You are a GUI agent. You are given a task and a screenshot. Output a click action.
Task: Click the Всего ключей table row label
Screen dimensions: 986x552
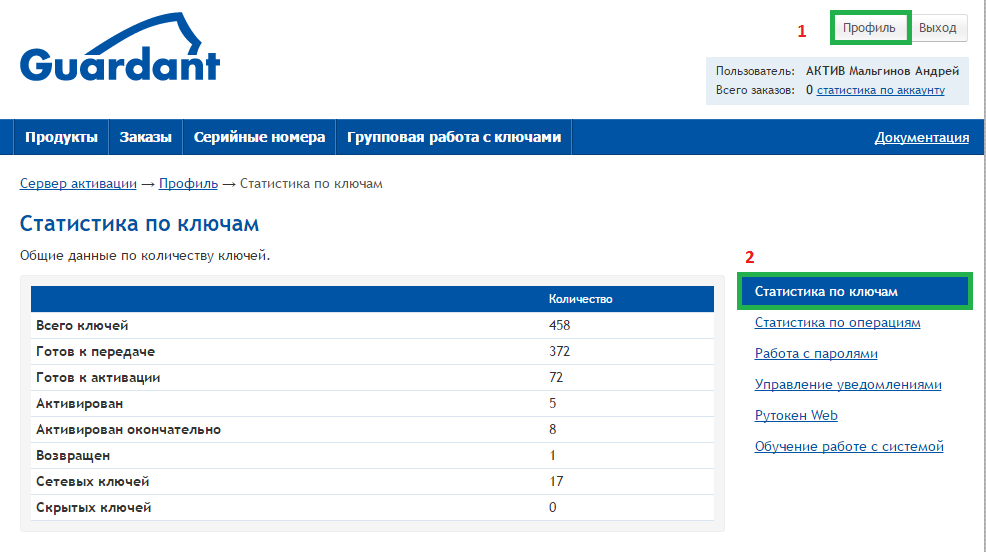[82, 326]
